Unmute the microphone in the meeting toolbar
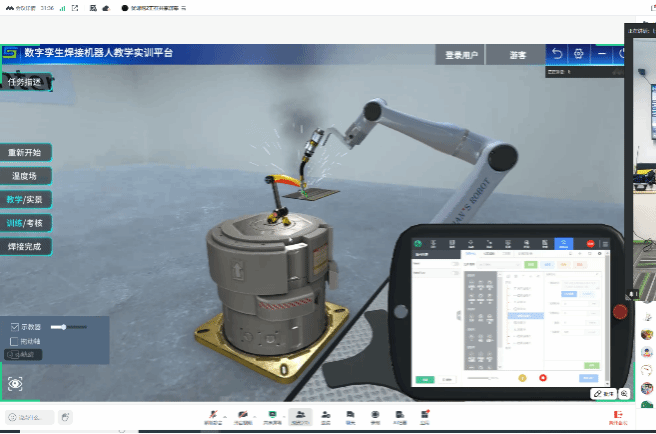The height and width of the screenshot is (434, 656). point(211,415)
